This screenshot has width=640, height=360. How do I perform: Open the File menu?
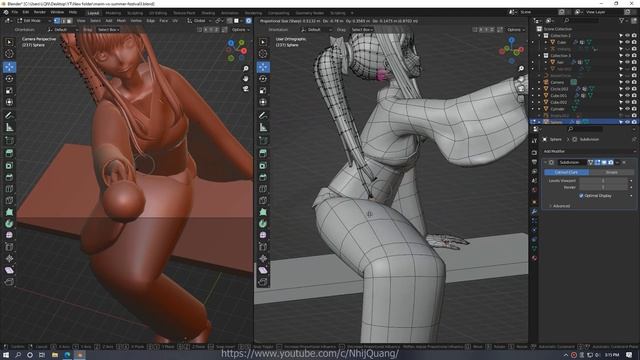click(x=15, y=12)
